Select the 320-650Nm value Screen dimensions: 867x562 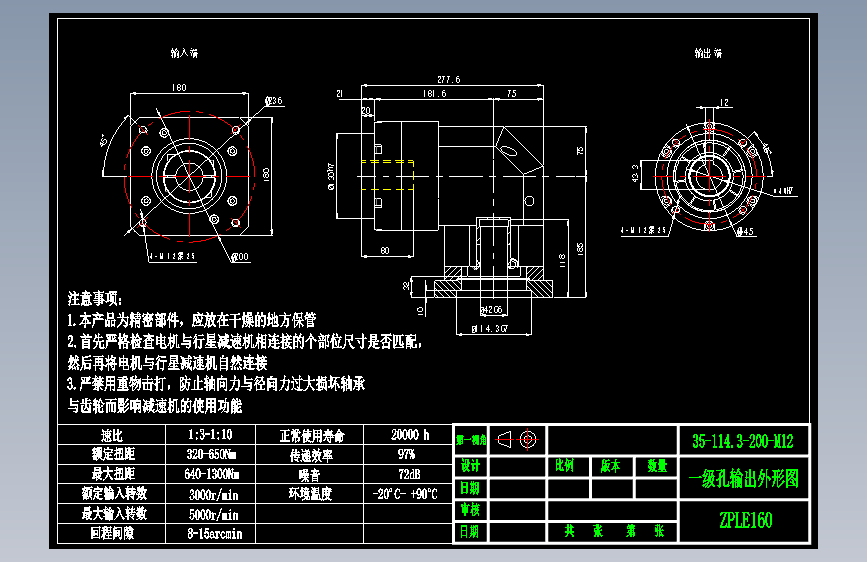[211, 455]
